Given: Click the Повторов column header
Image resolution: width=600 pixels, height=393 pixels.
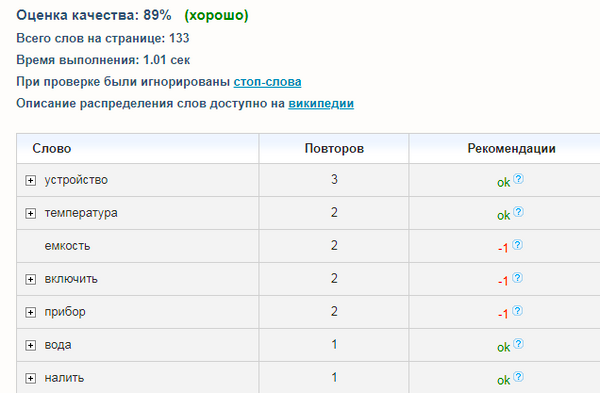Looking at the screenshot, I should pos(334,148).
